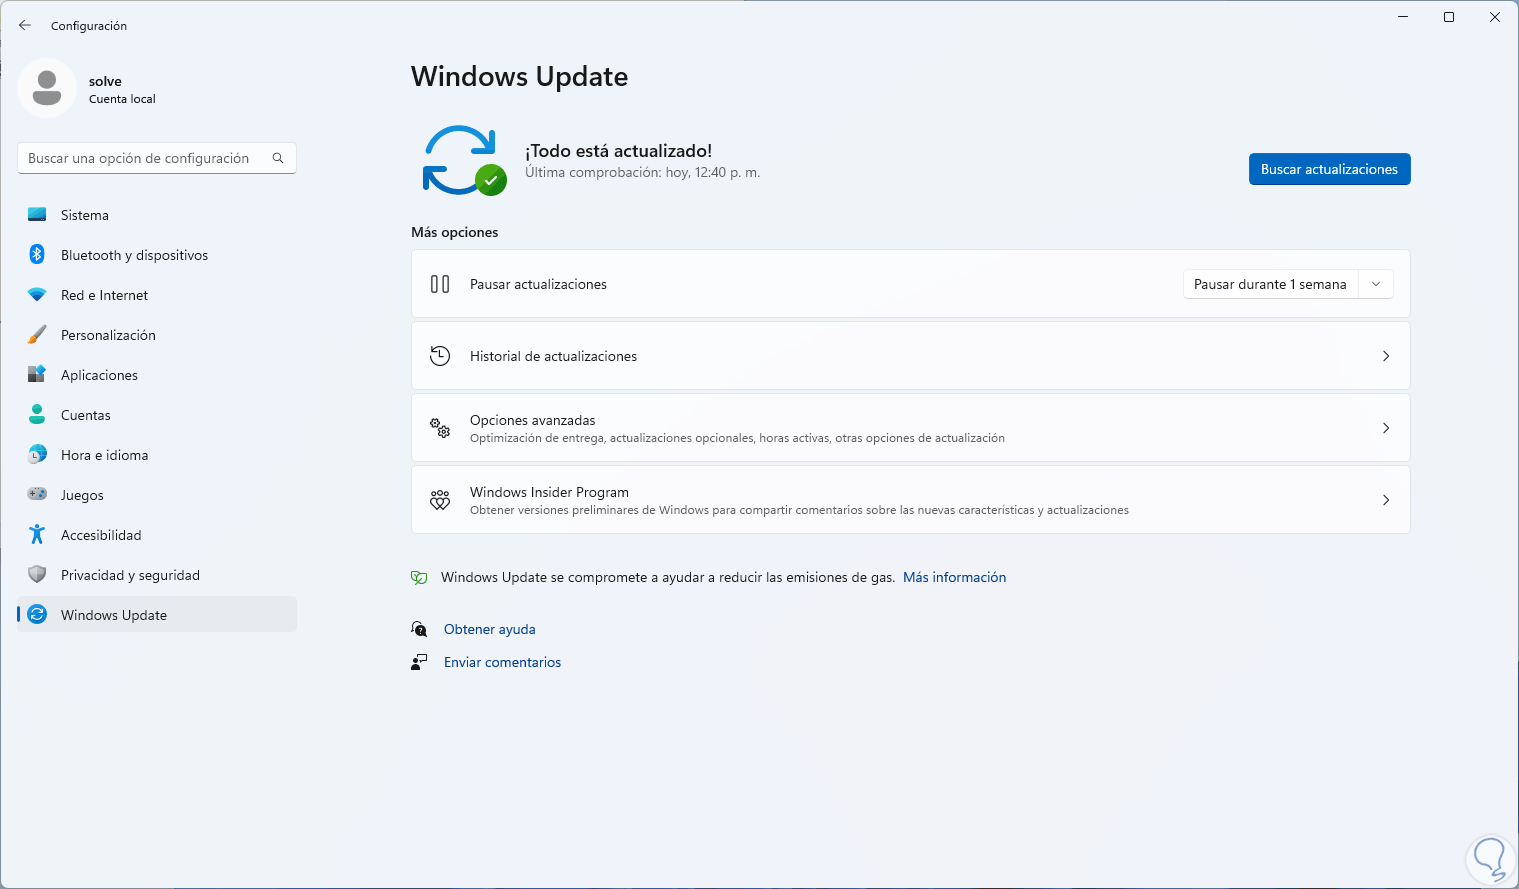Click the Red e Internet wifi icon
The width and height of the screenshot is (1519, 889).
tap(37, 295)
